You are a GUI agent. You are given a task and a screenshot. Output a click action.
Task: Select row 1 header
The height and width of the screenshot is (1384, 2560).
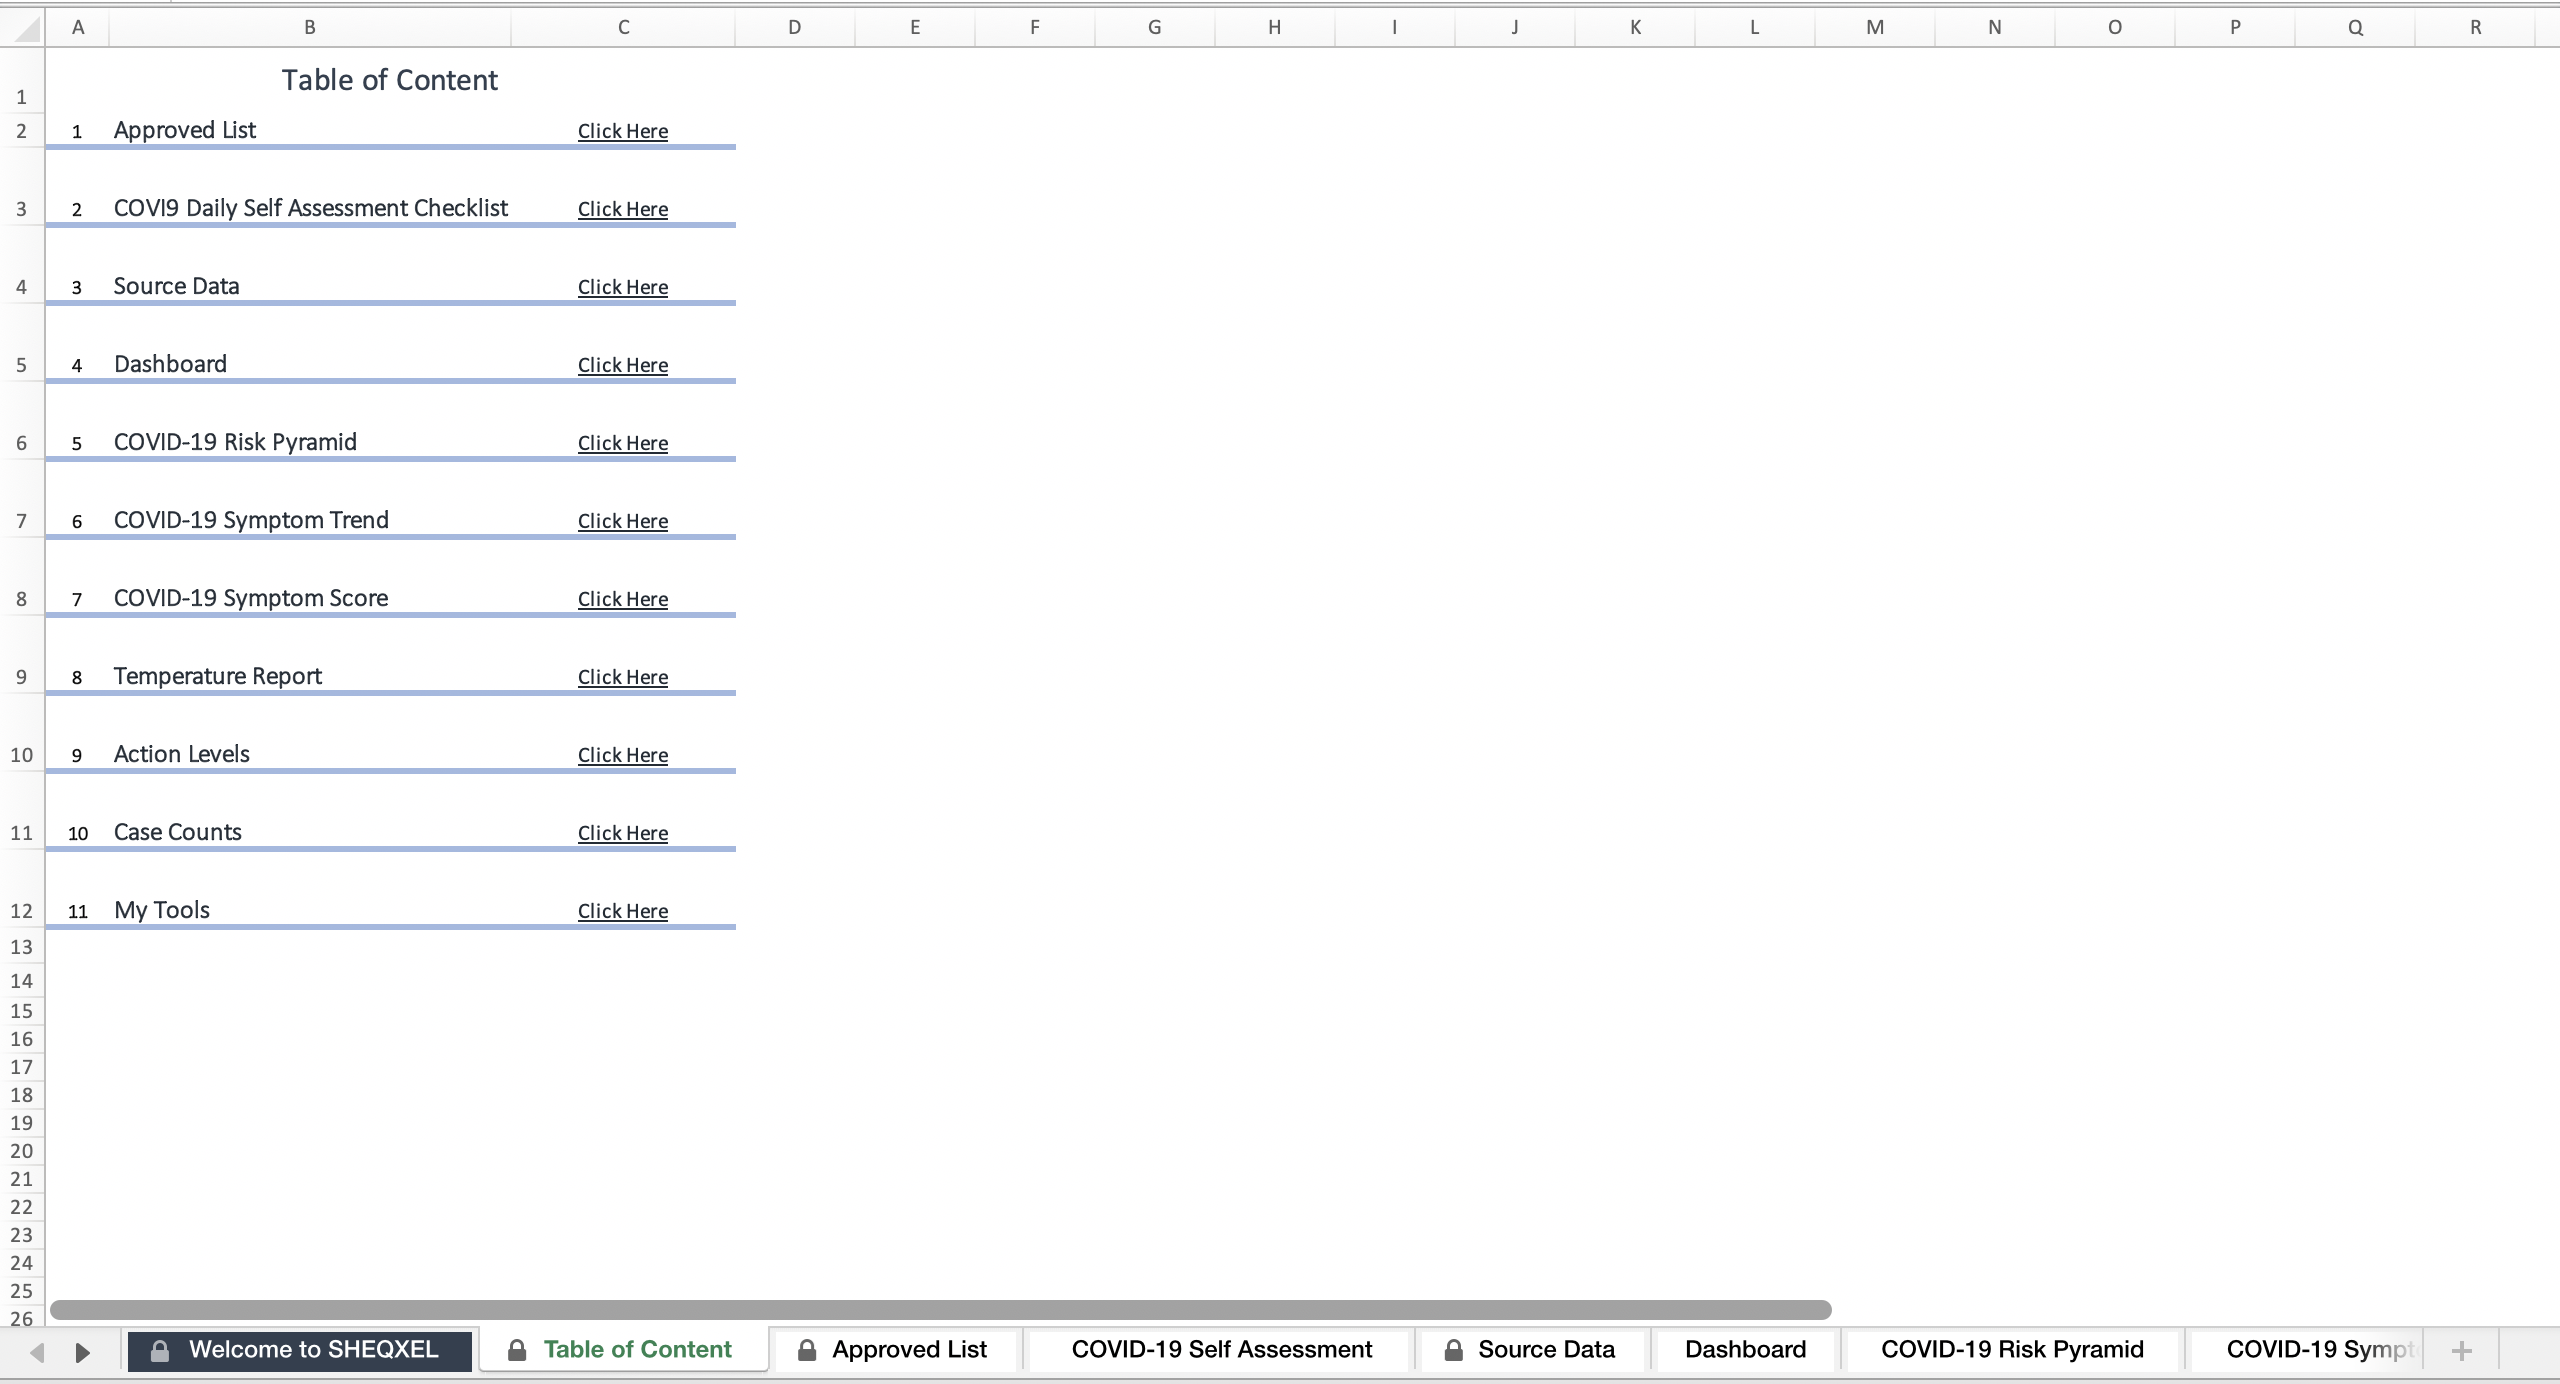[x=22, y=80]
